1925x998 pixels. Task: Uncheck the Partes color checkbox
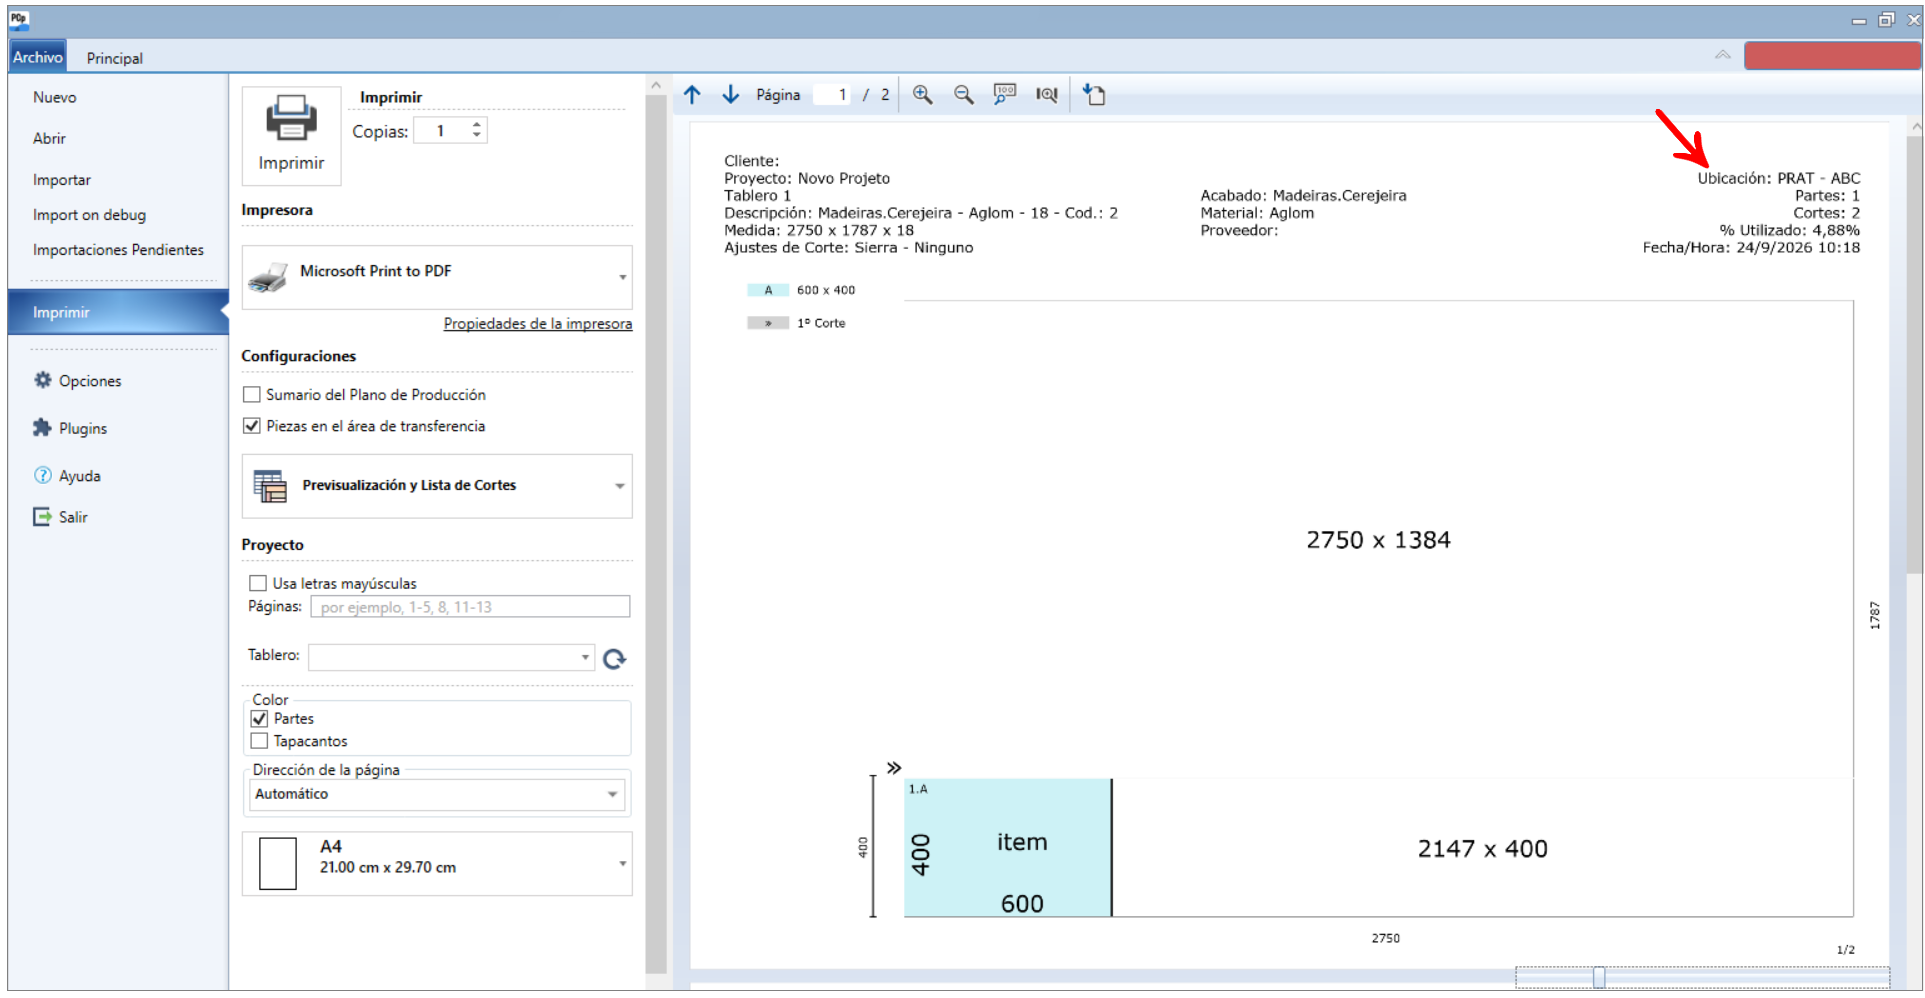click(x=259, y=719)
